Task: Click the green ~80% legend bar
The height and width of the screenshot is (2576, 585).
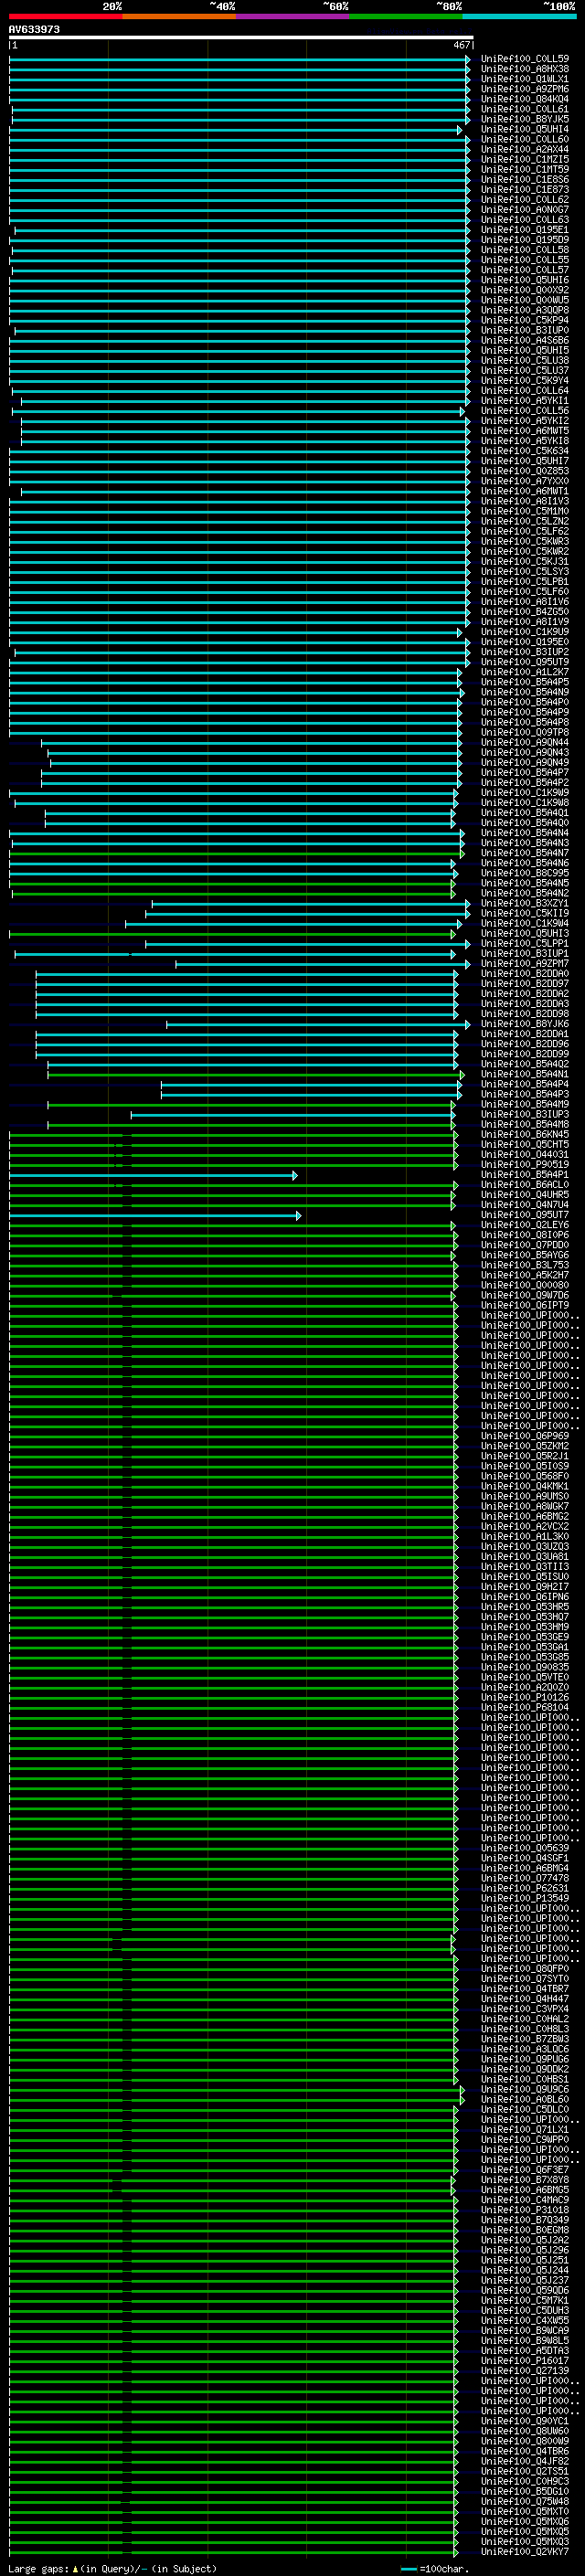Action: pos(406,16)
